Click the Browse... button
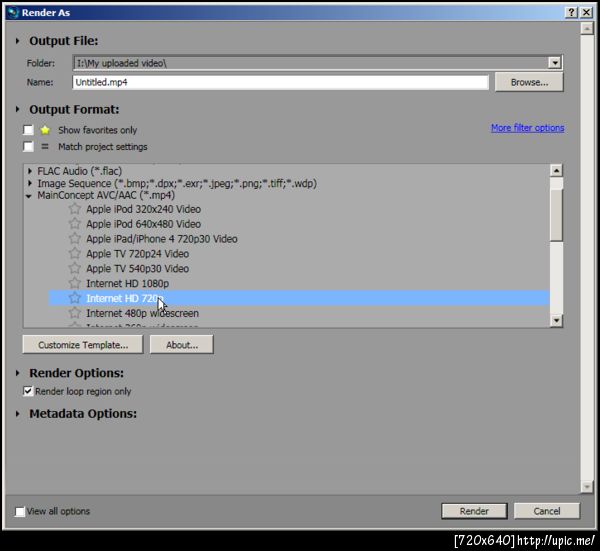 pos(529,82)
